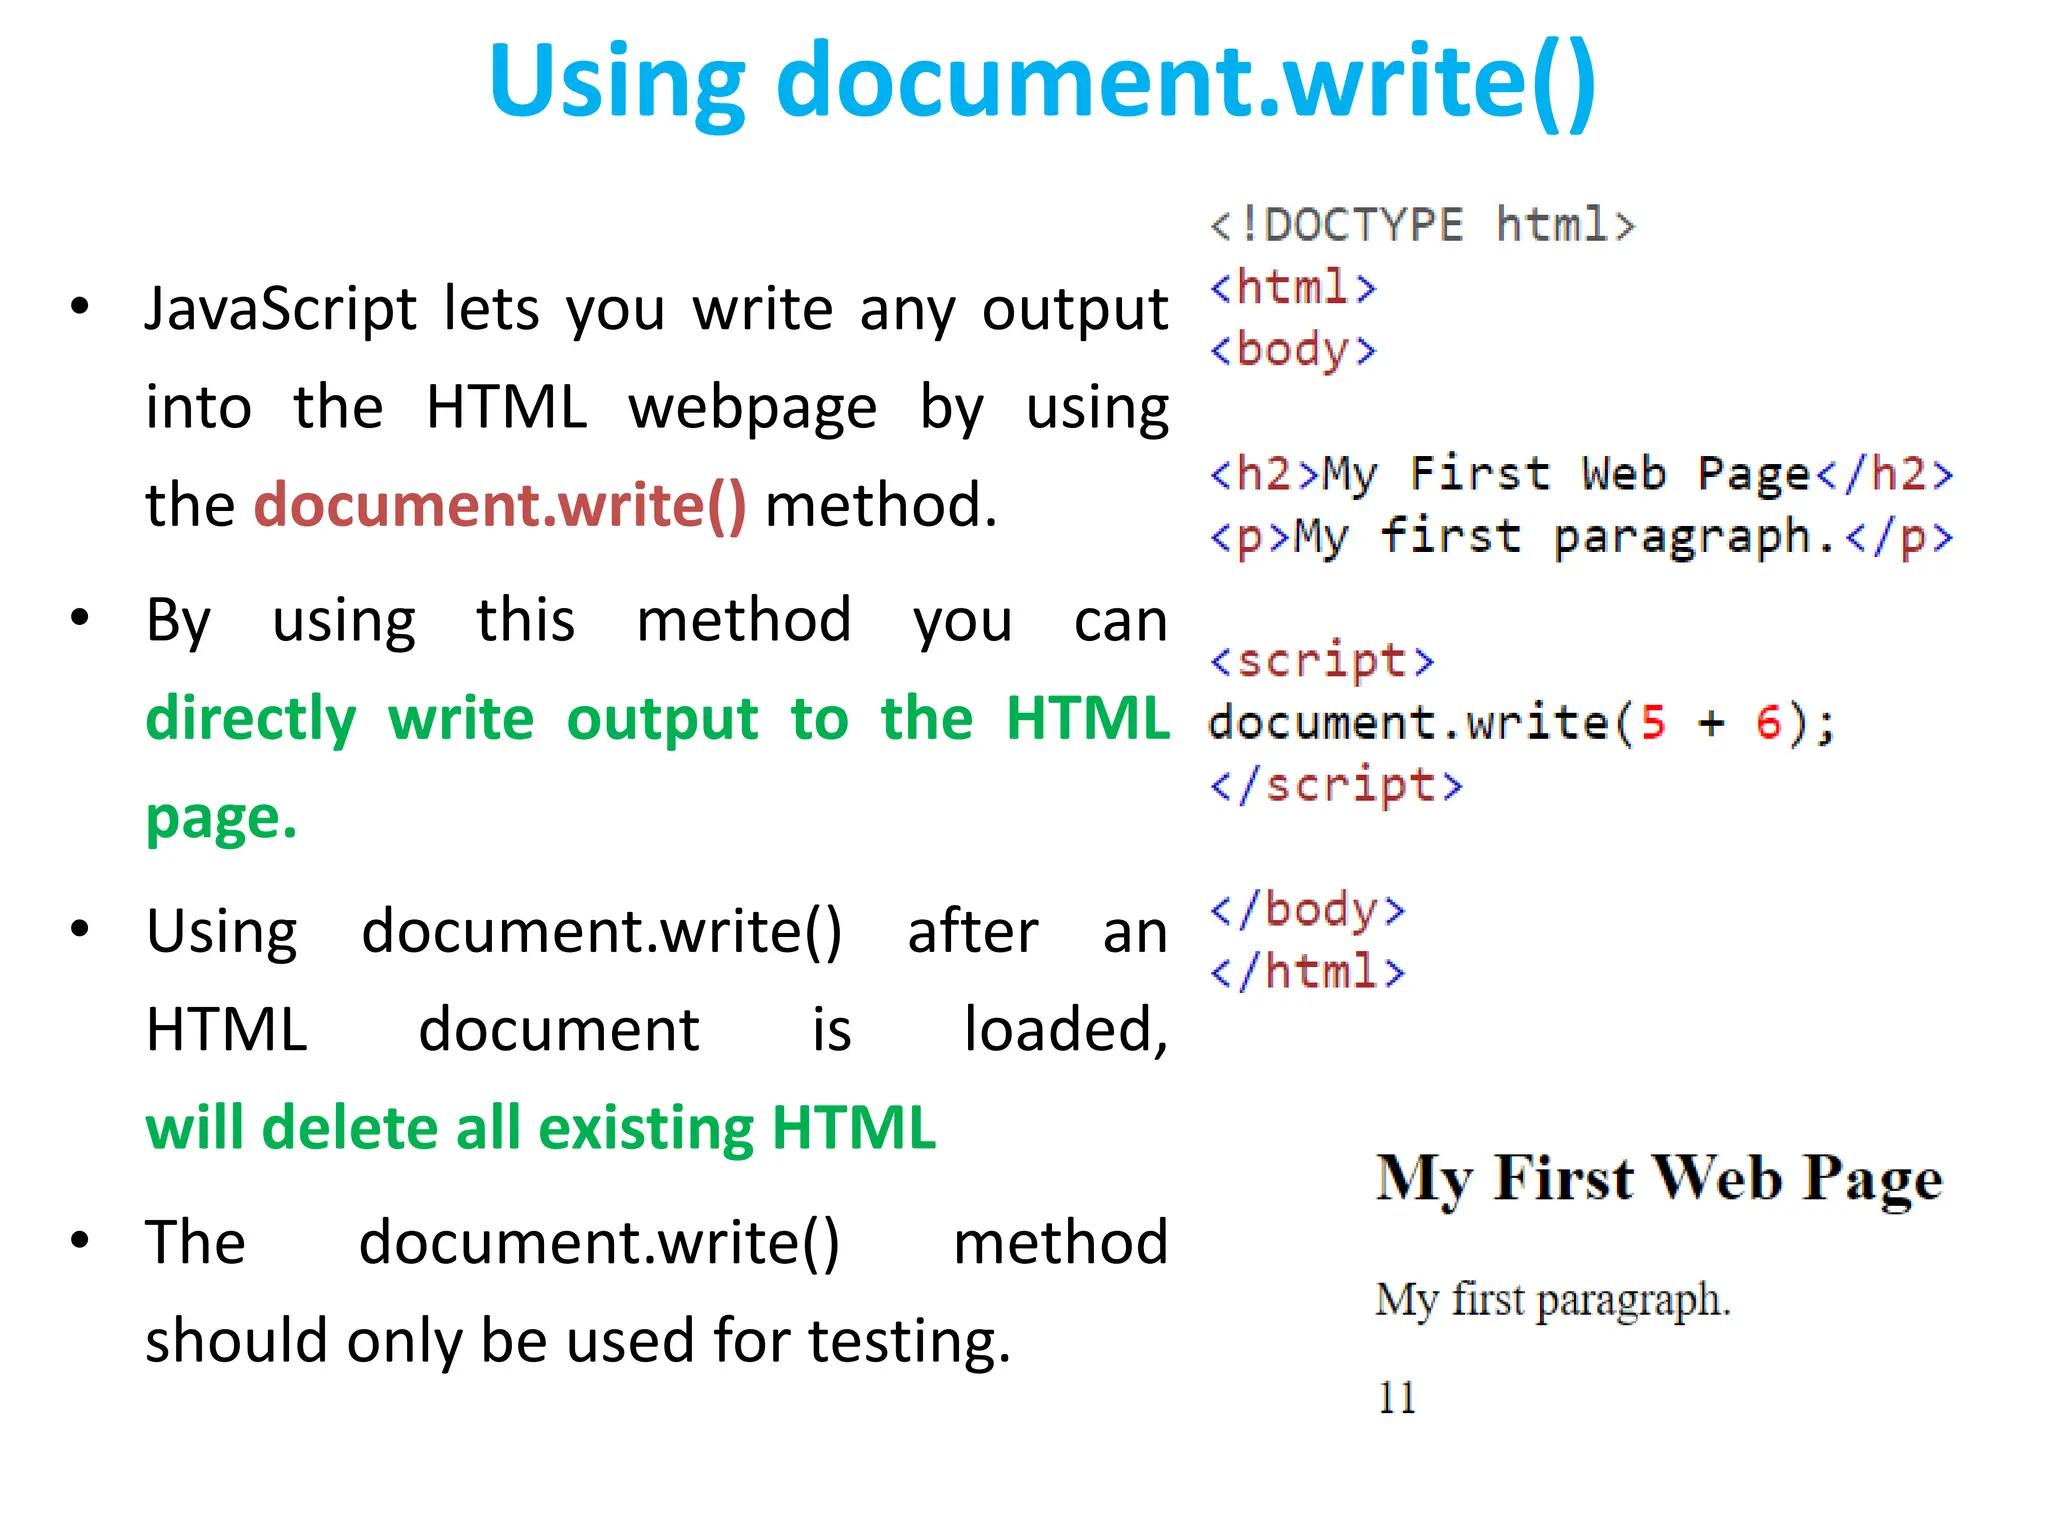2048x1536 pixels.
Task: Click the slide title 'Using document.write()'
Action: [x=1042, y=84]
